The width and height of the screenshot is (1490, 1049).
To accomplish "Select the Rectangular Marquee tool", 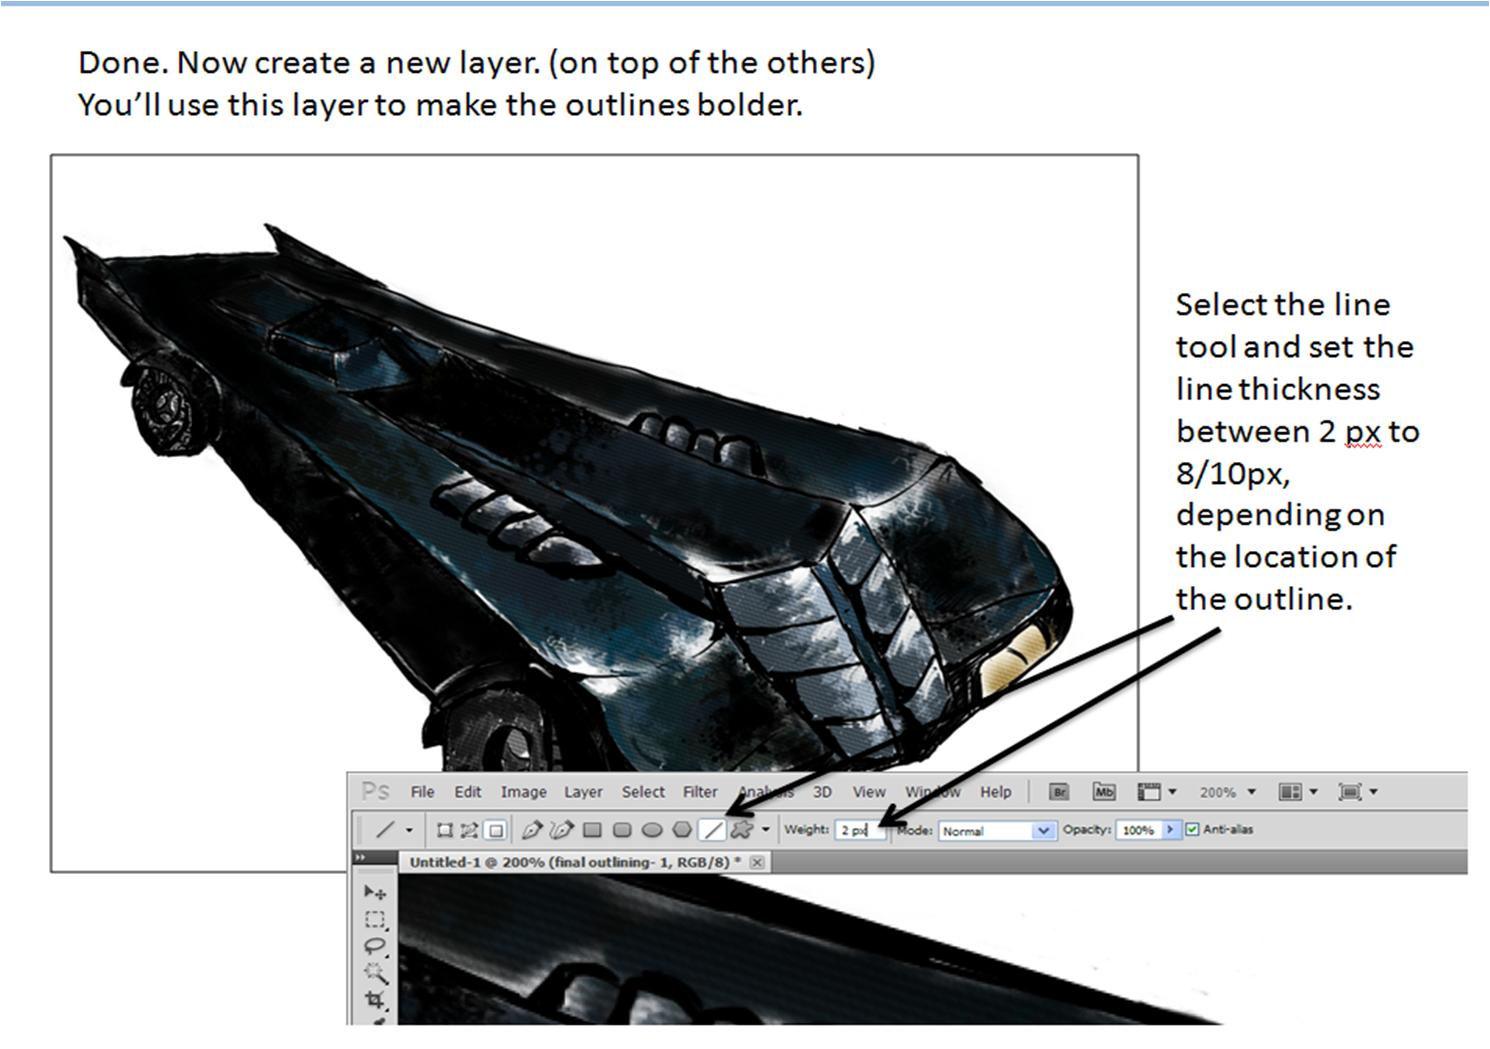I will pos(375,919).
